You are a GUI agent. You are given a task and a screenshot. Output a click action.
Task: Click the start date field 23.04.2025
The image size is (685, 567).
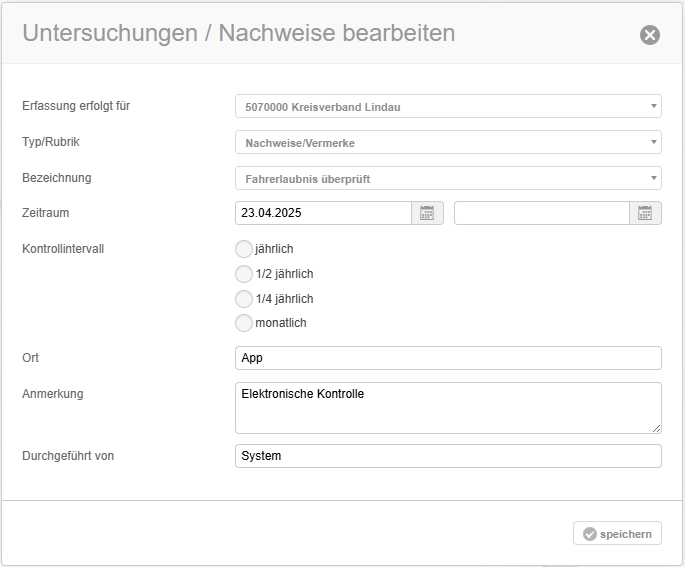click(x=323, y=213)
